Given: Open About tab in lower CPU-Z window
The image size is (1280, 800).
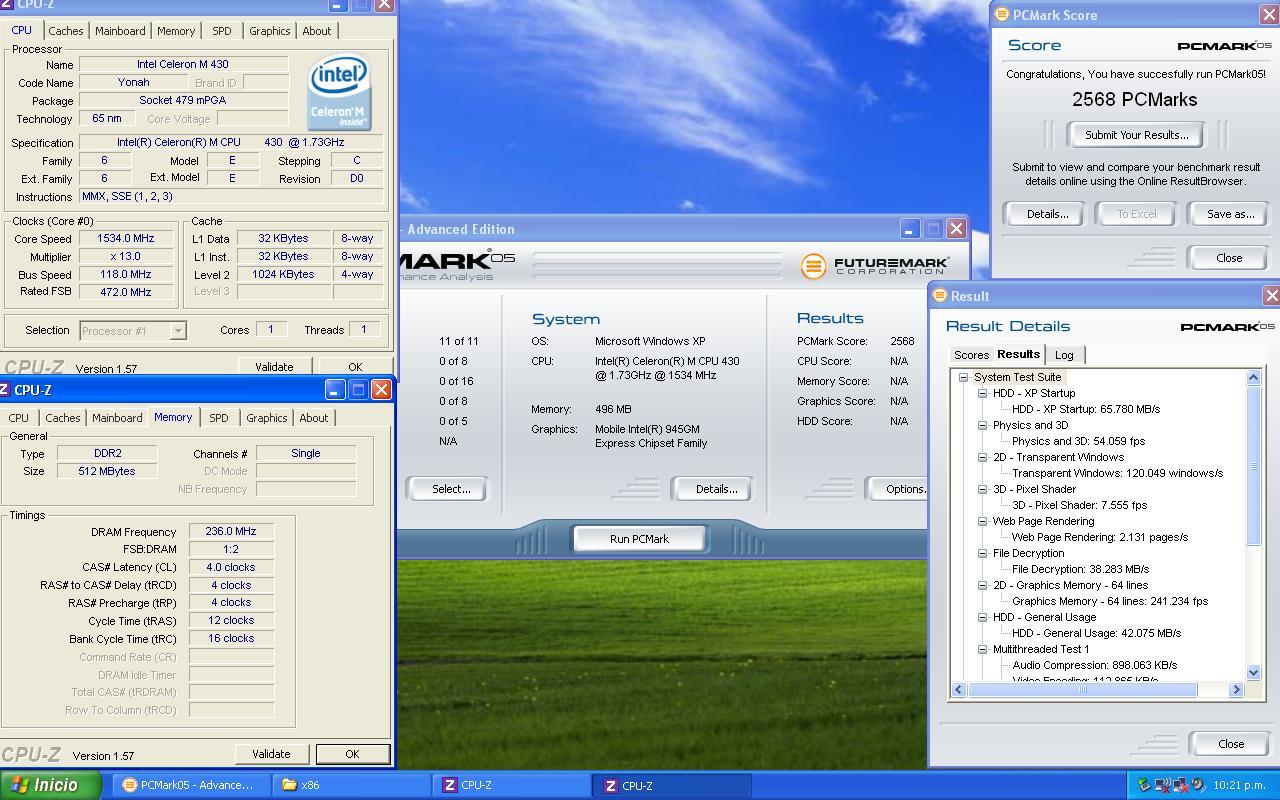Looking at the screenshot, I should pyautogui.click(x=314, y=418).
